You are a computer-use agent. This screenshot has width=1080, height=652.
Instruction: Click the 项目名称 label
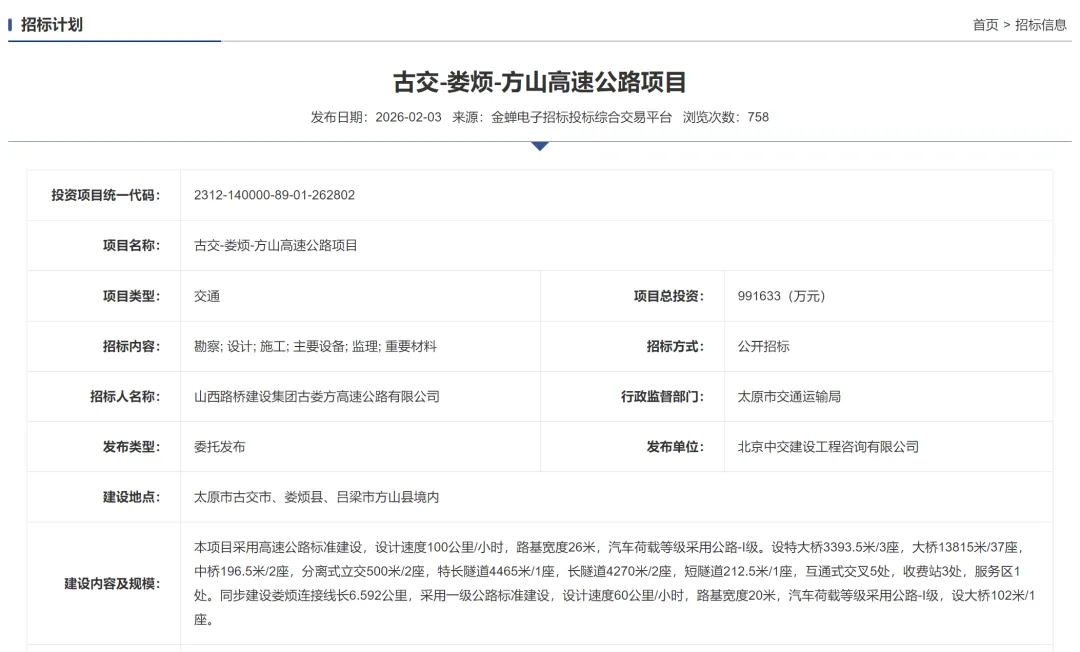132,245
